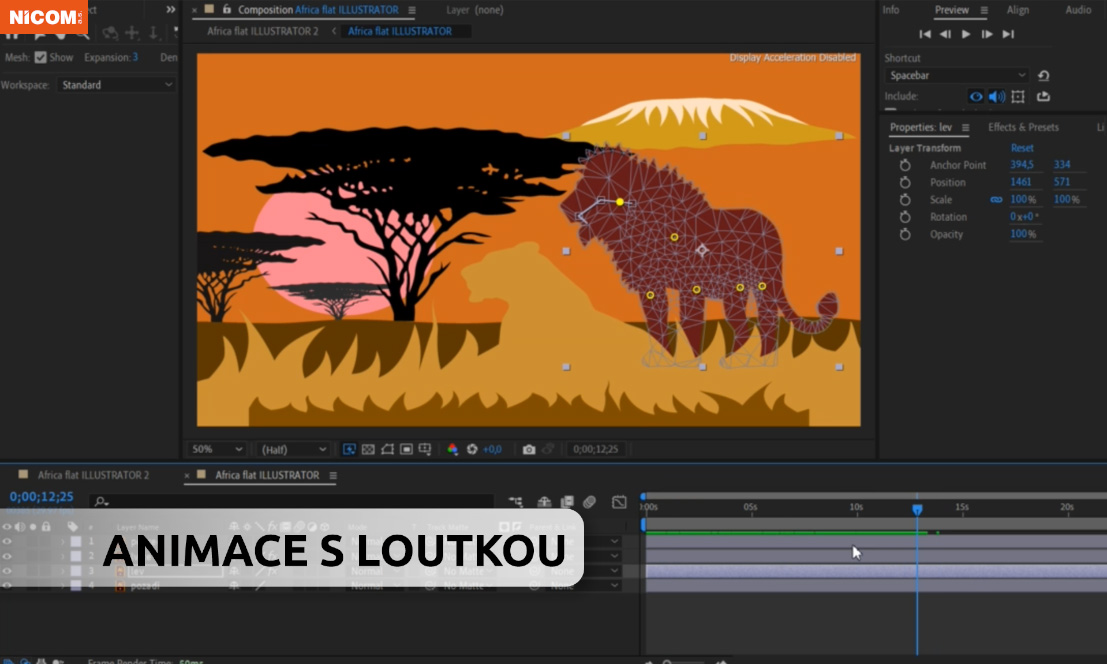
Task: Open Composition Mini-Flowchart icon
Action: [x=515, y=502]
